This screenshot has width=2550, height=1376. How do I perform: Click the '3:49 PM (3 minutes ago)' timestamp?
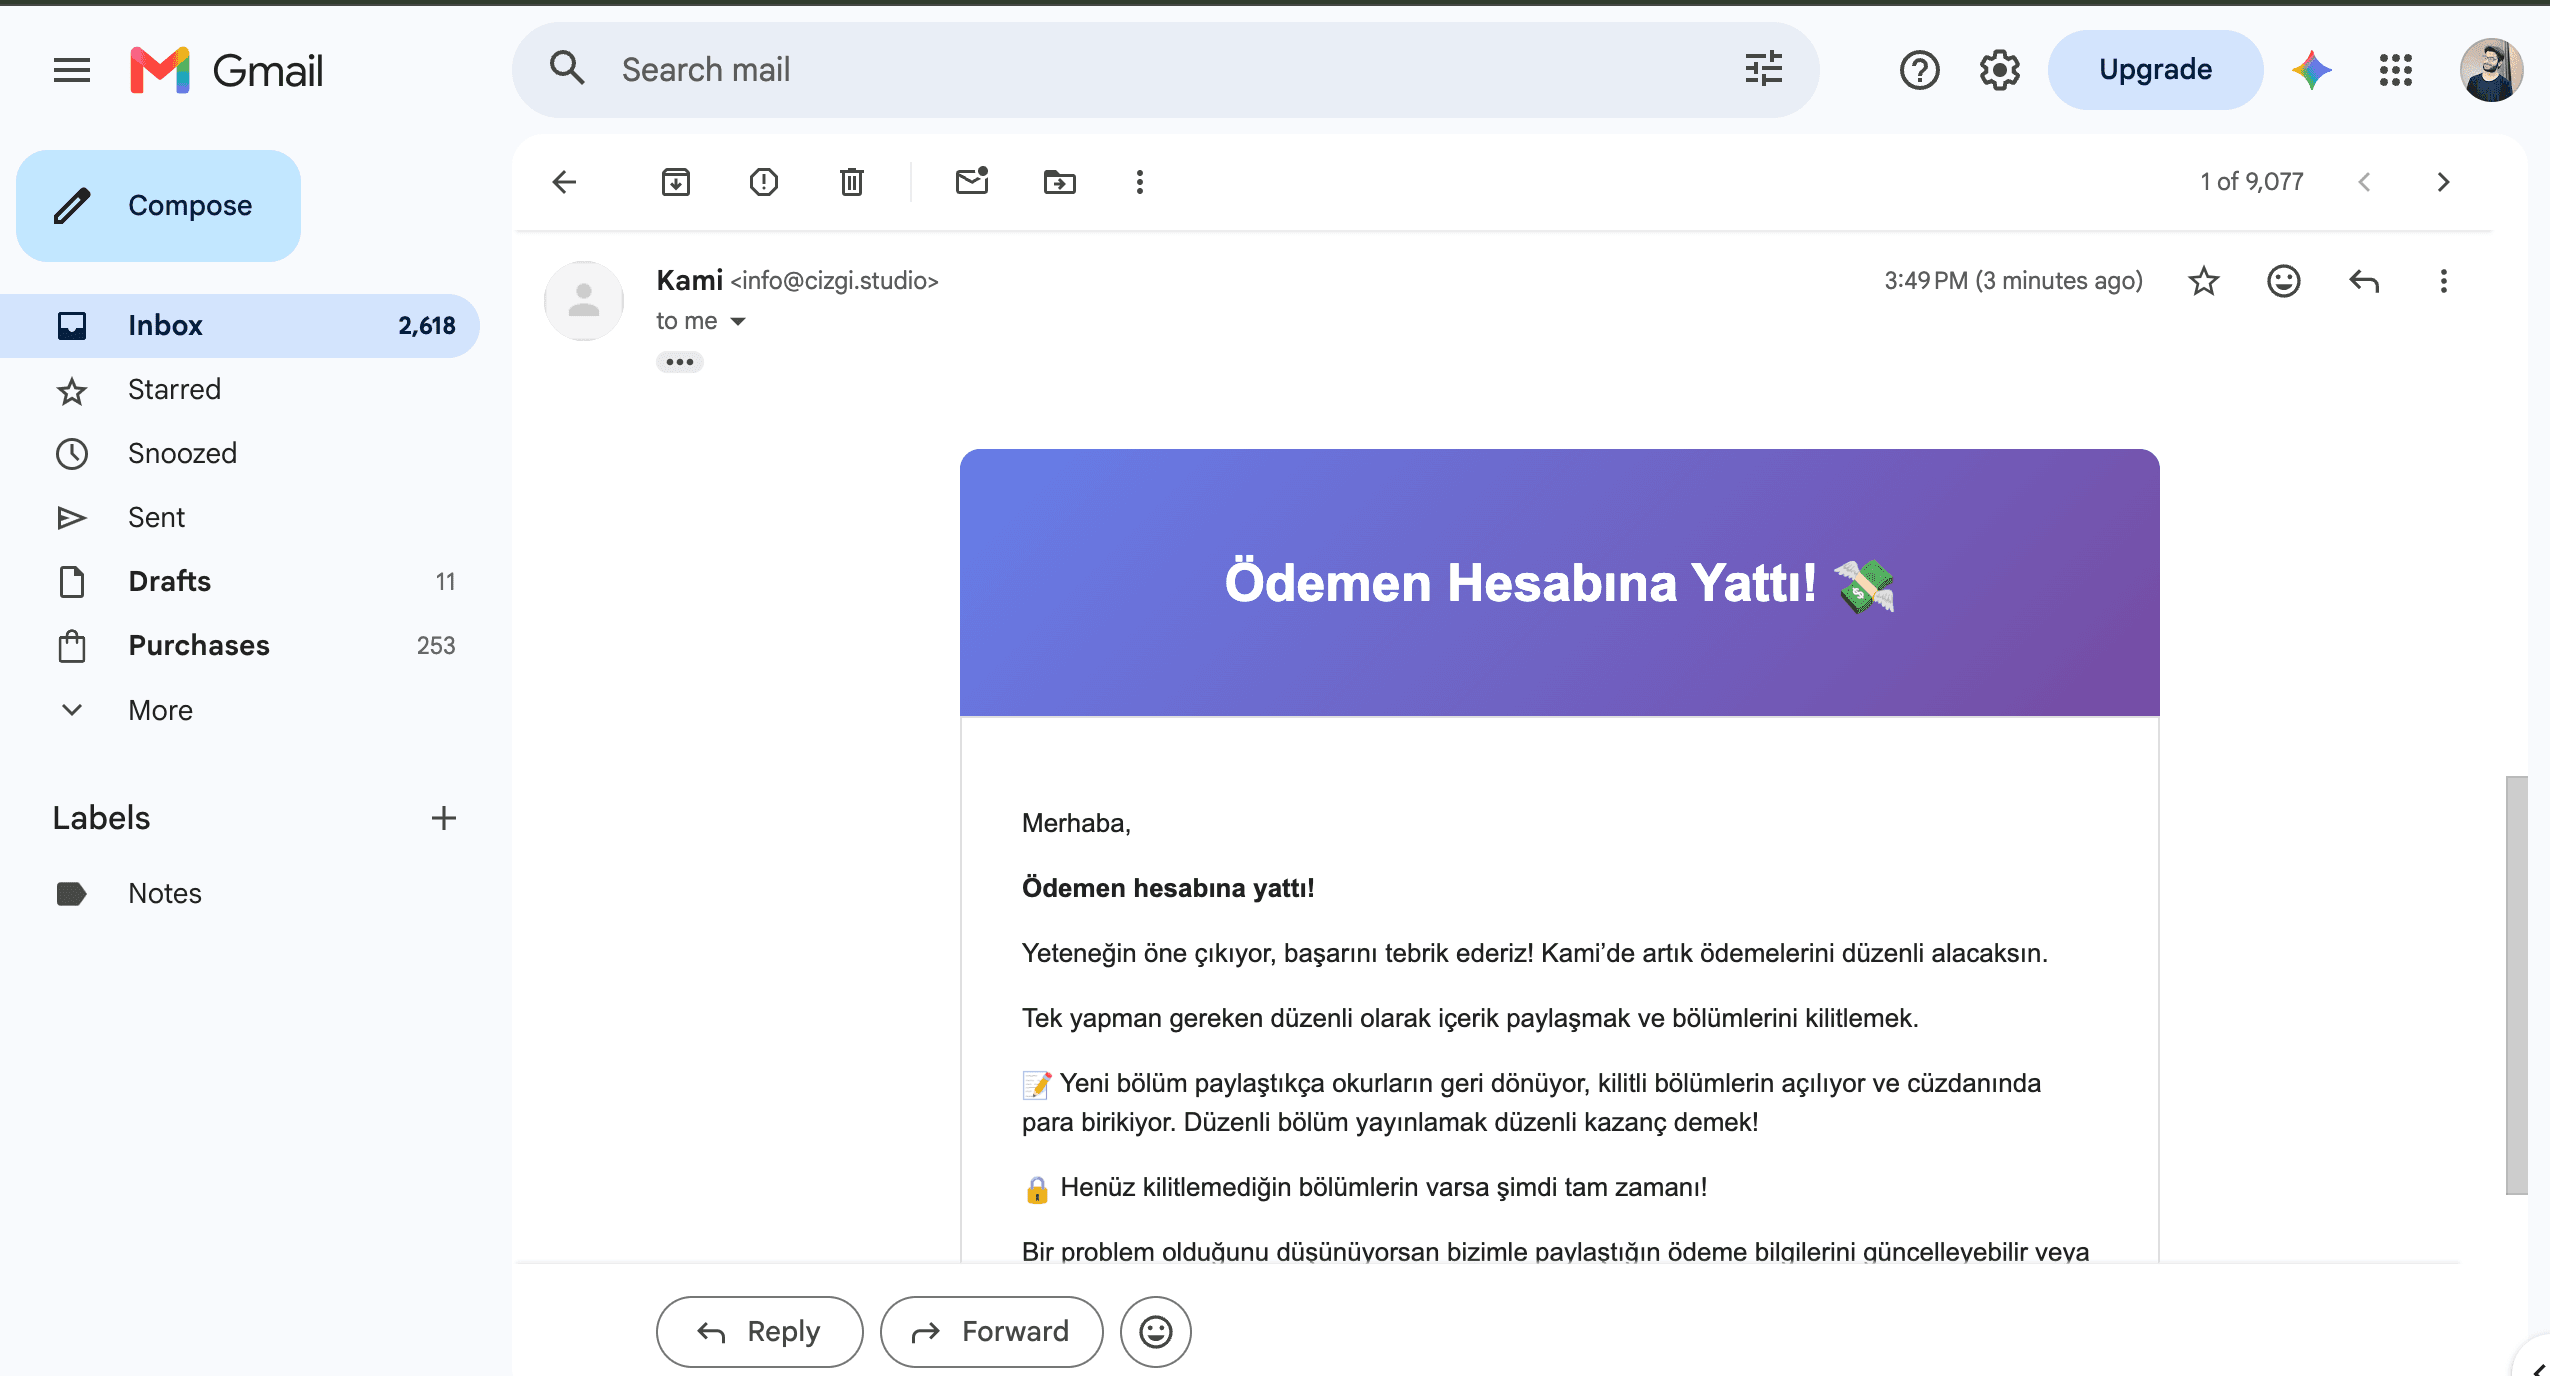click(x=2013, y=281)
